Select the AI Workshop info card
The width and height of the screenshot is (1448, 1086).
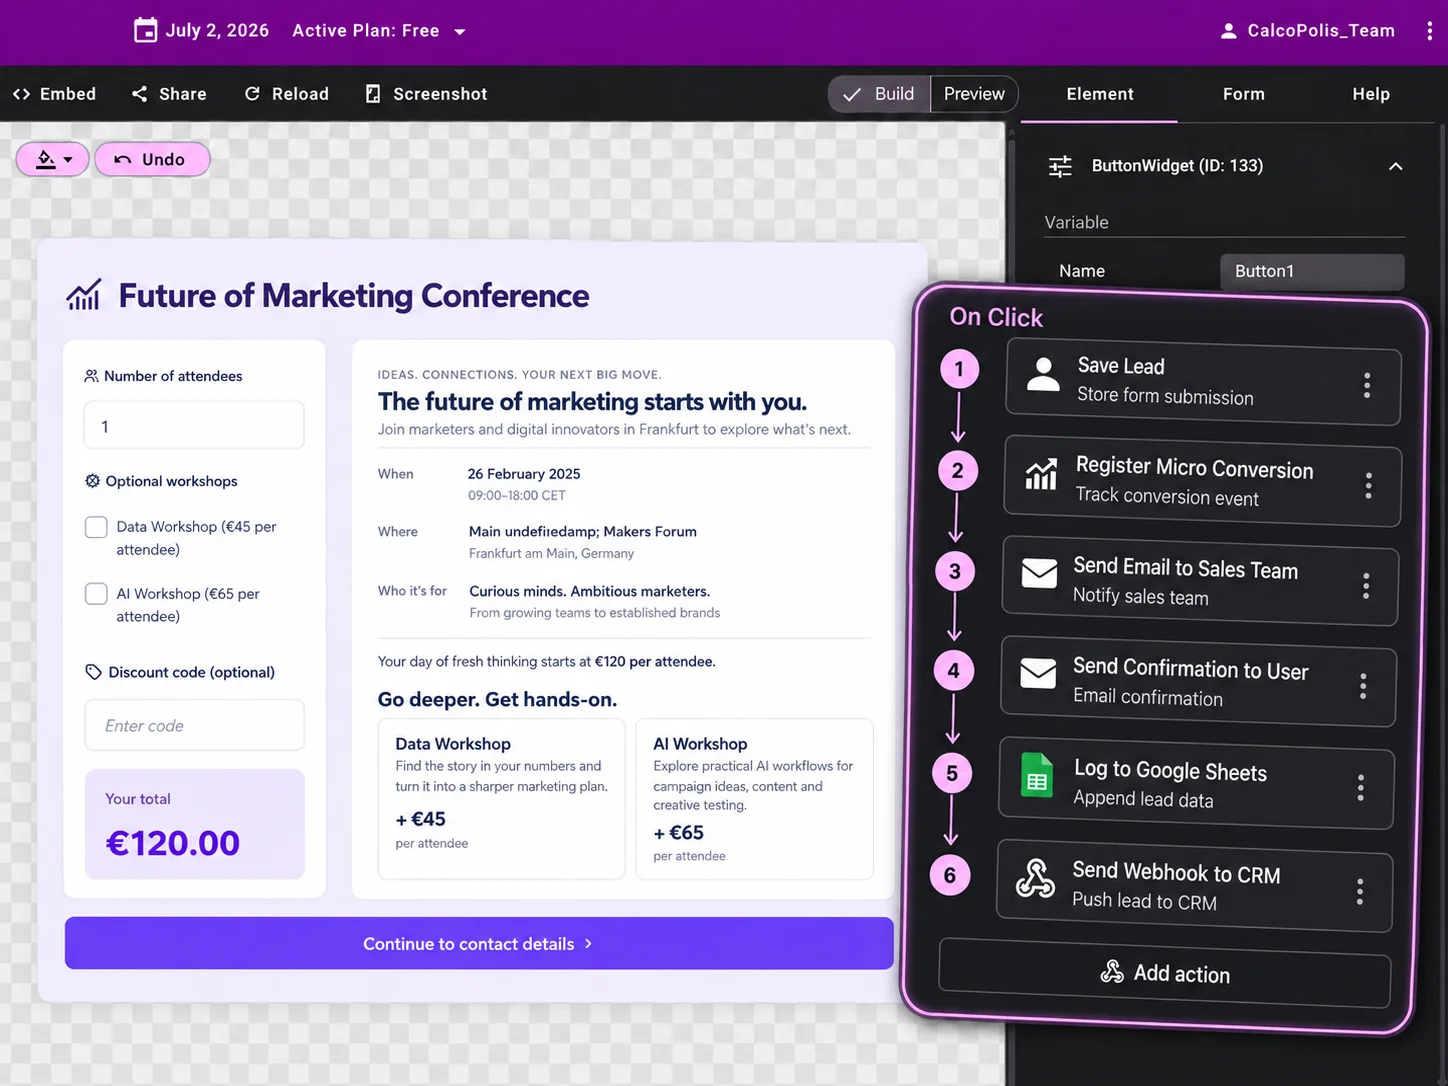[754, 799]
